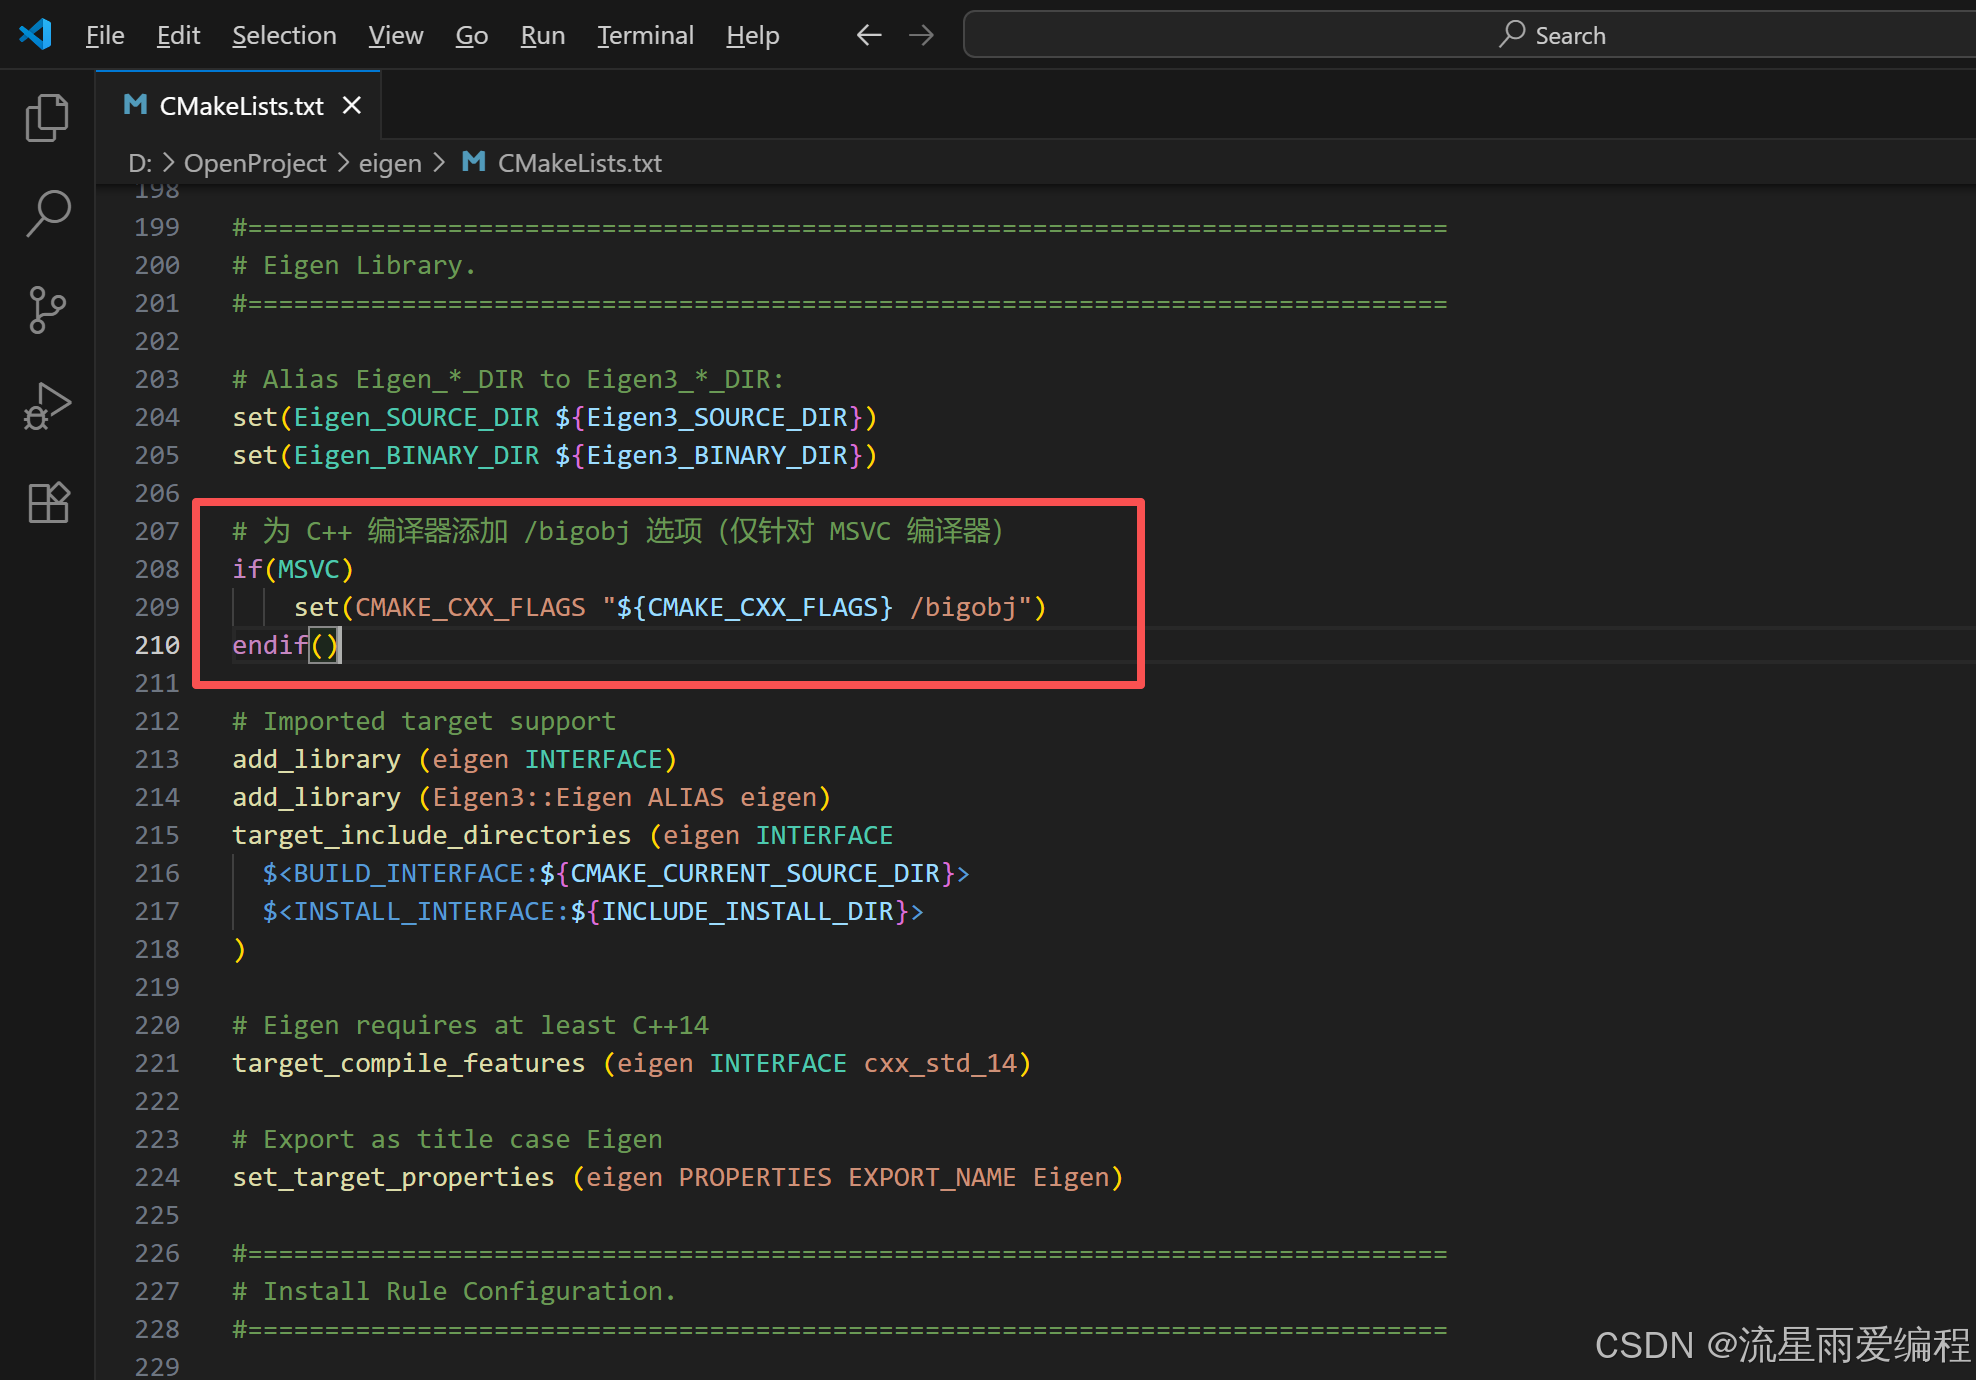Image resolution: width=1976 pixels, height=1380 pixels.
Task: Open the Selection menu
Action: tap(284, 35)
